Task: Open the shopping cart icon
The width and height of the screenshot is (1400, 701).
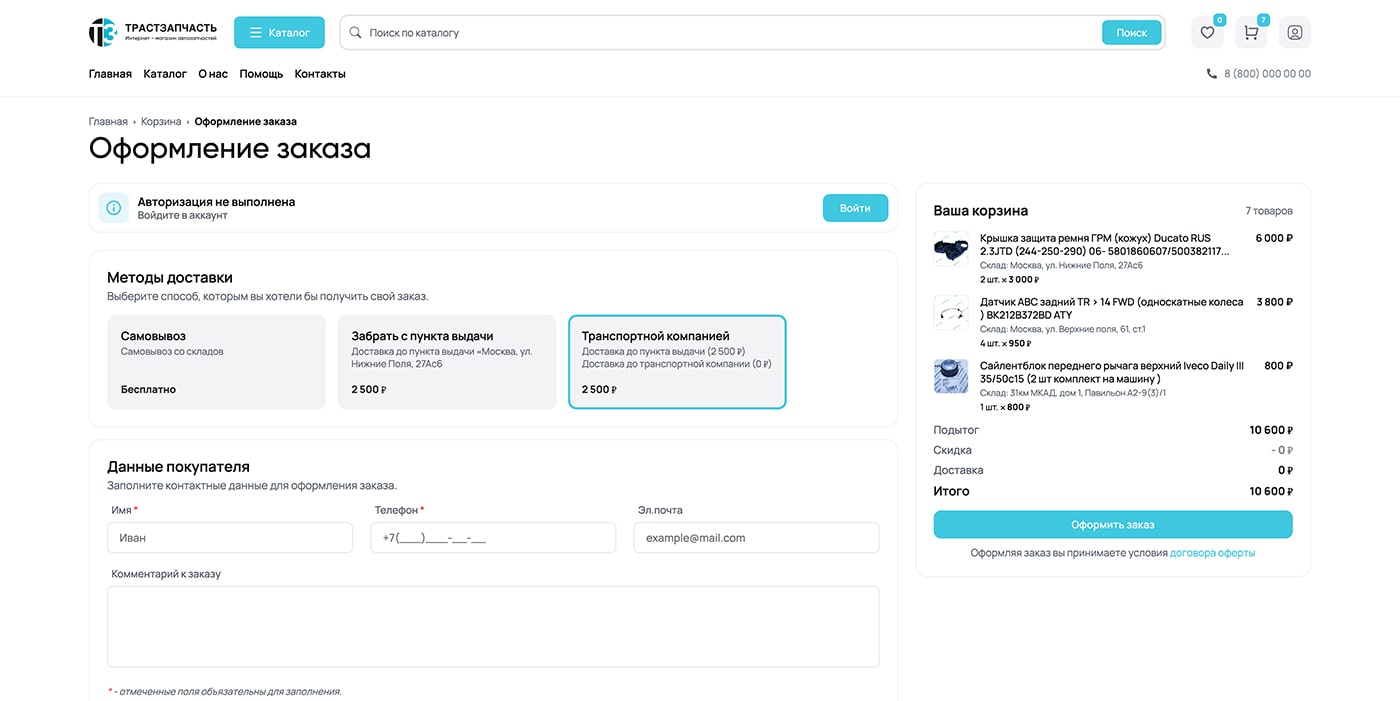Action: point(1251,33)
